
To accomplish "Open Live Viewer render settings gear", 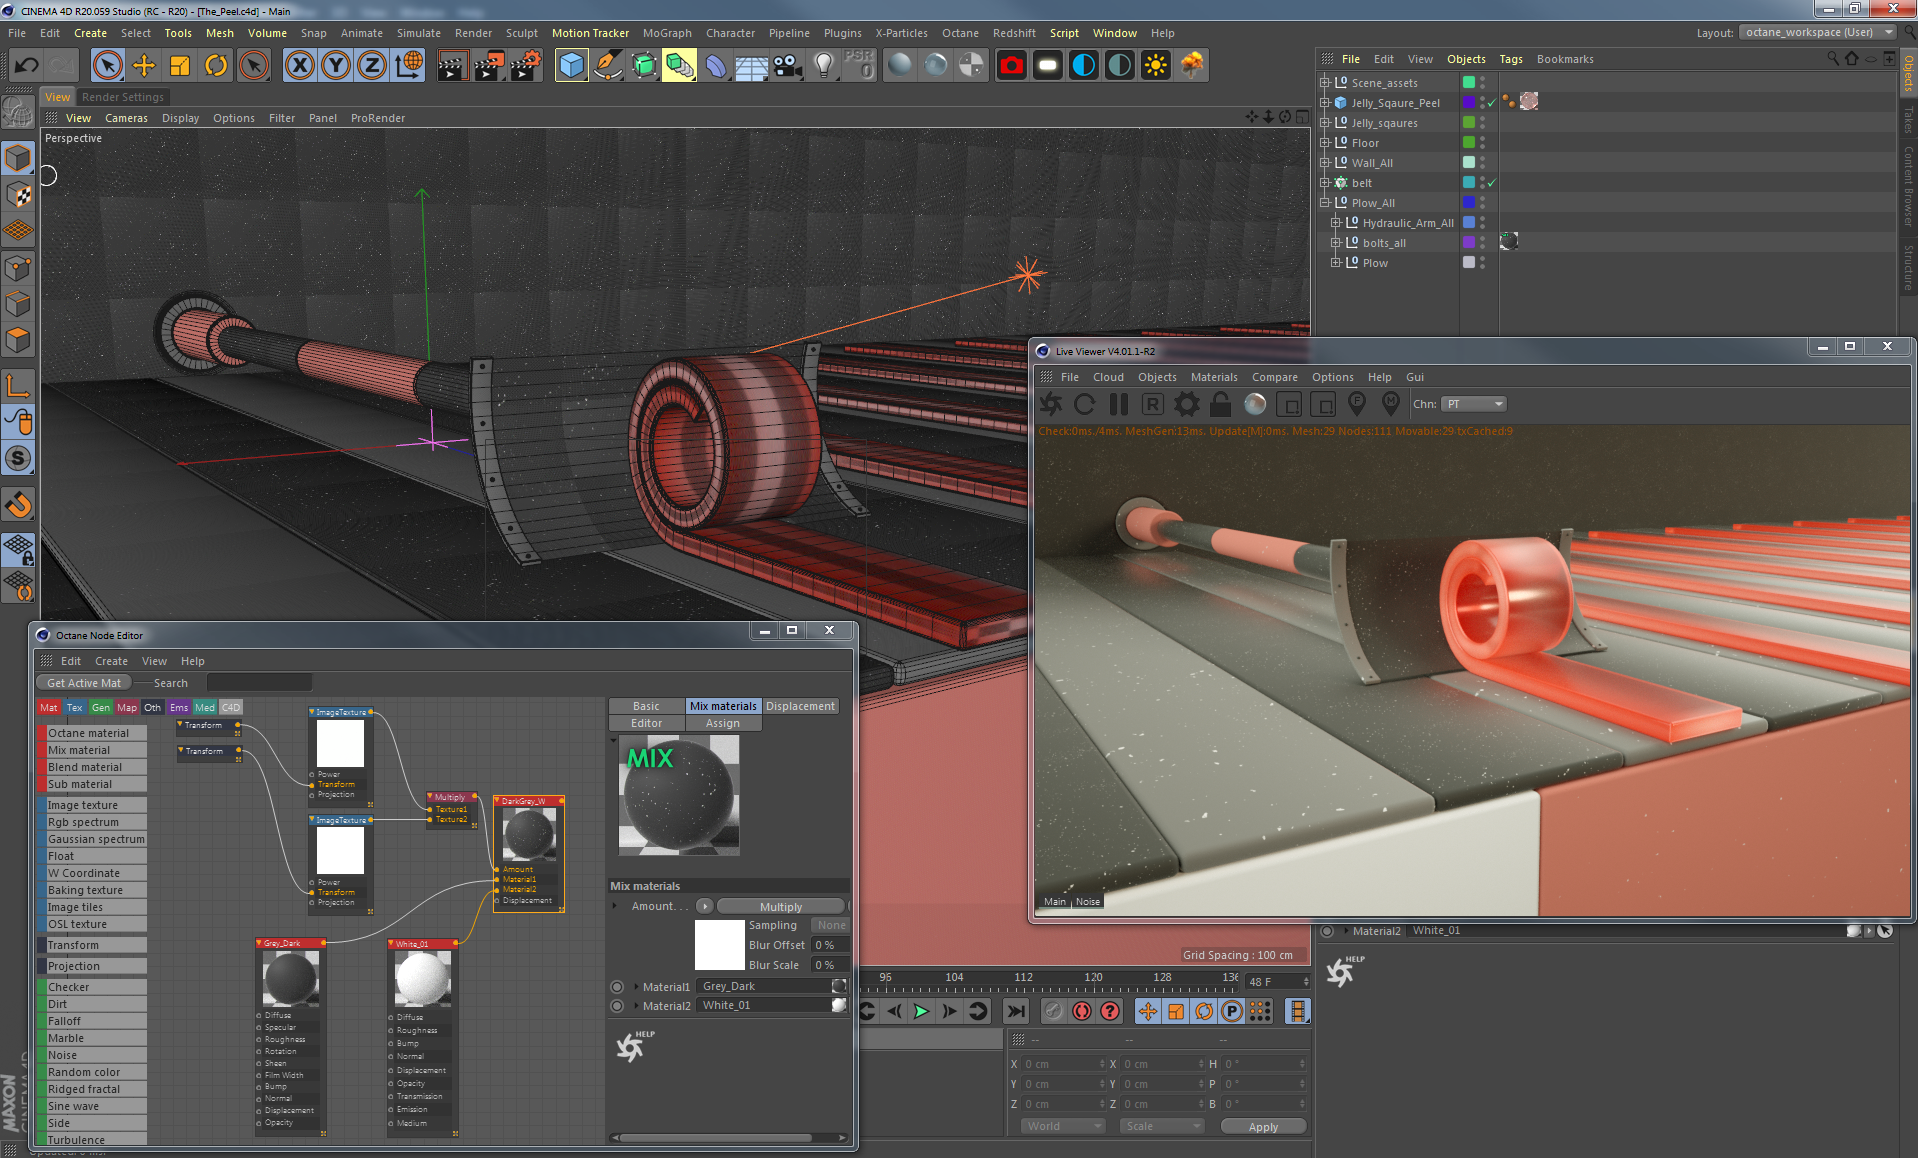I will coord(1186,404).
